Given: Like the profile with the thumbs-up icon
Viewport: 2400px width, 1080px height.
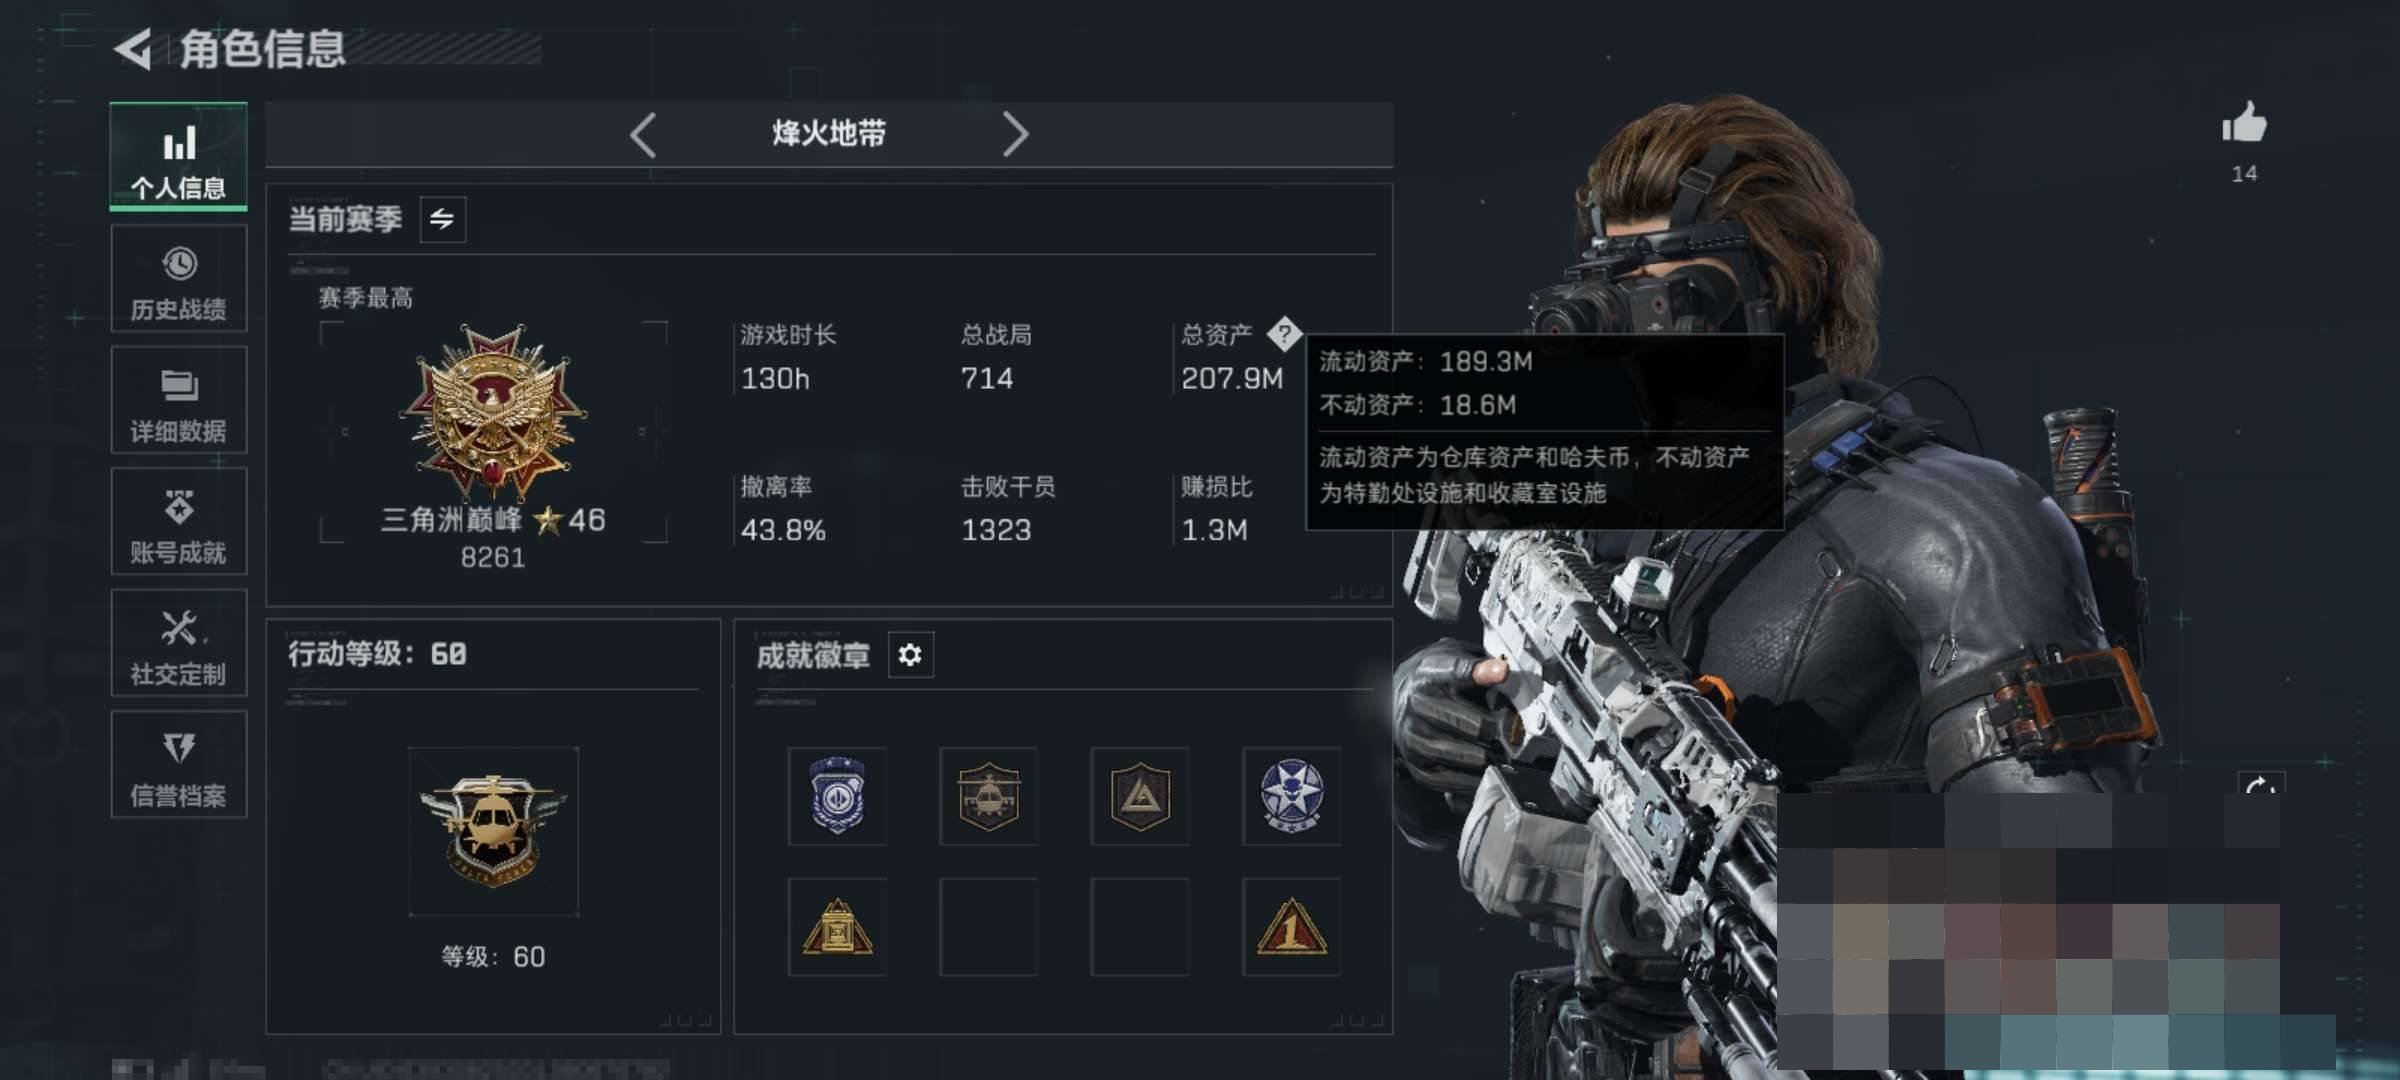Looking at the screenshot, I should tap(2244, 124).
